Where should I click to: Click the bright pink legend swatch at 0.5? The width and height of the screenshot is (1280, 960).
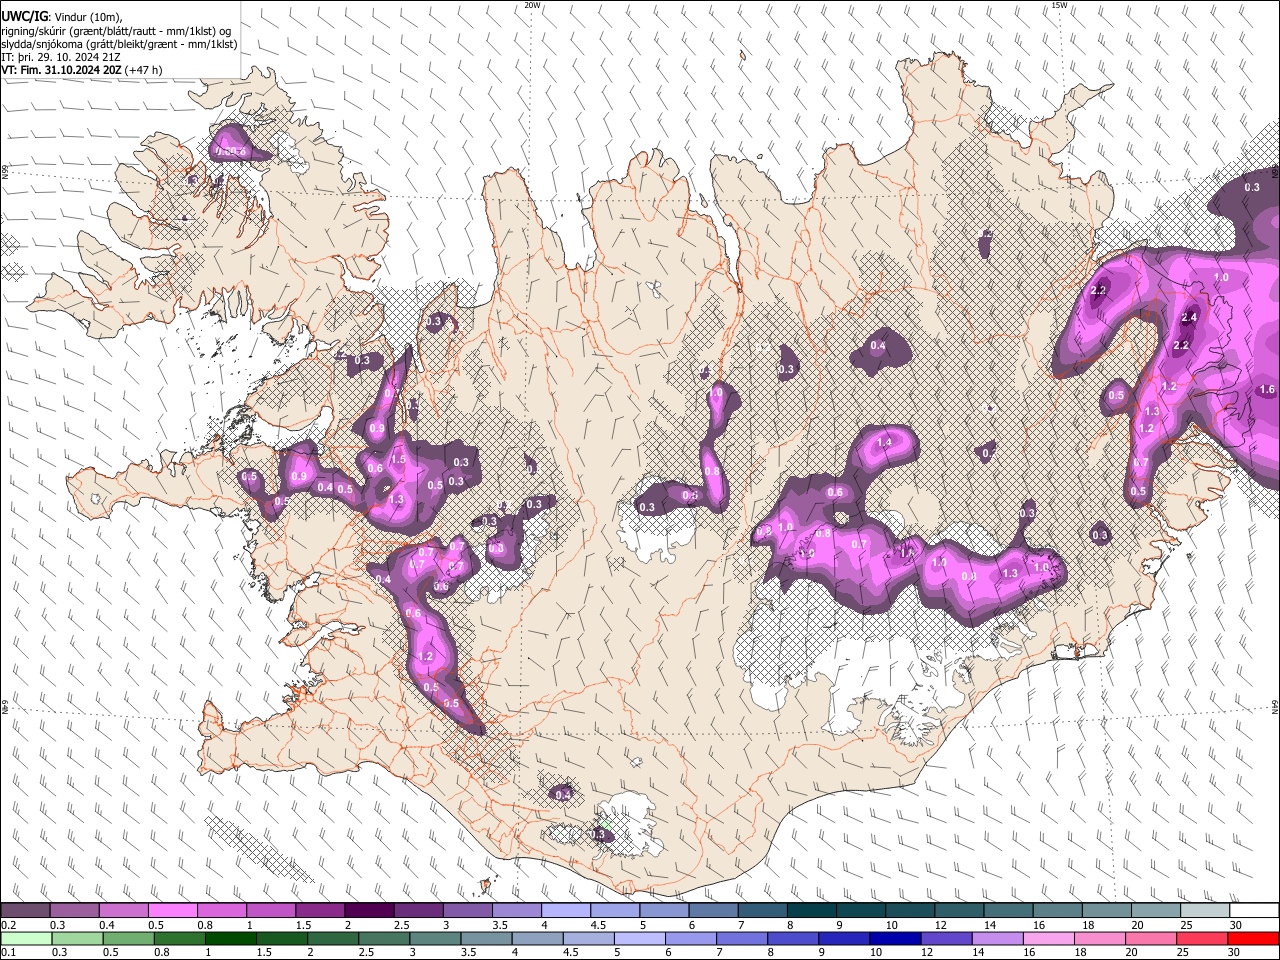click(x=173, y=911)
